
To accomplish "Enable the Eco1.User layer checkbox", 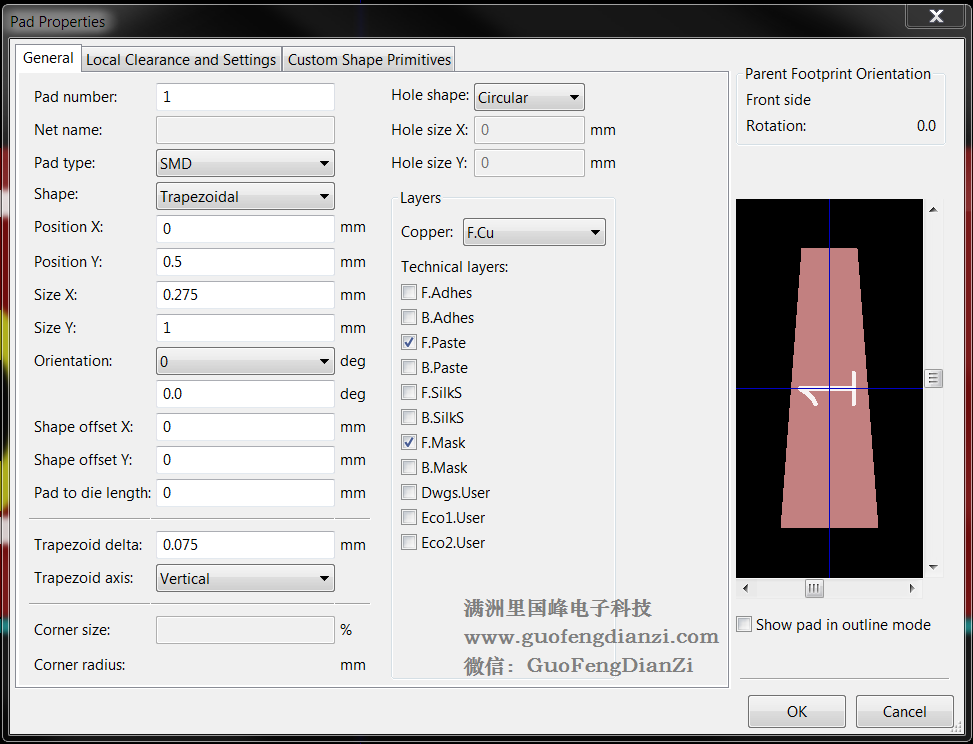I will coord(409,517).
